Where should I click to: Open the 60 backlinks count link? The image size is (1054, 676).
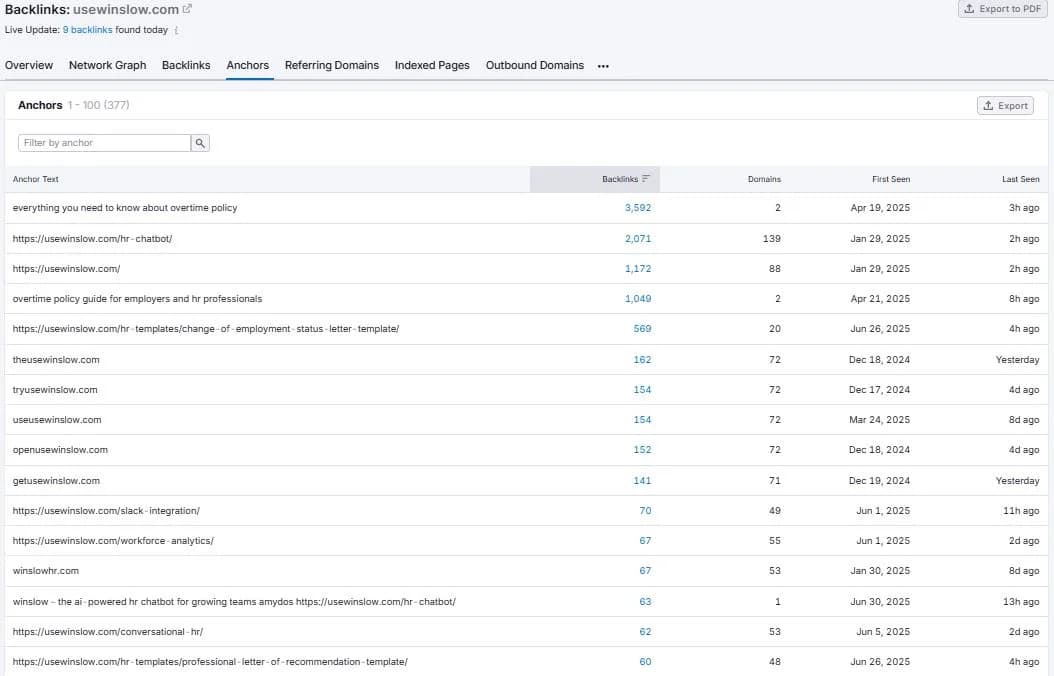point(645,661)
